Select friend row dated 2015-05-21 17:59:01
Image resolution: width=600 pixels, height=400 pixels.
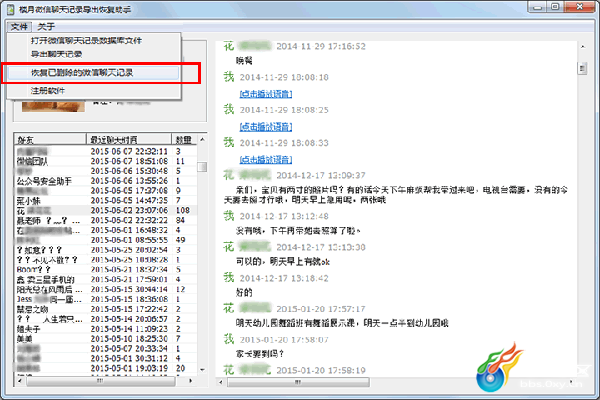pos(106,279)
